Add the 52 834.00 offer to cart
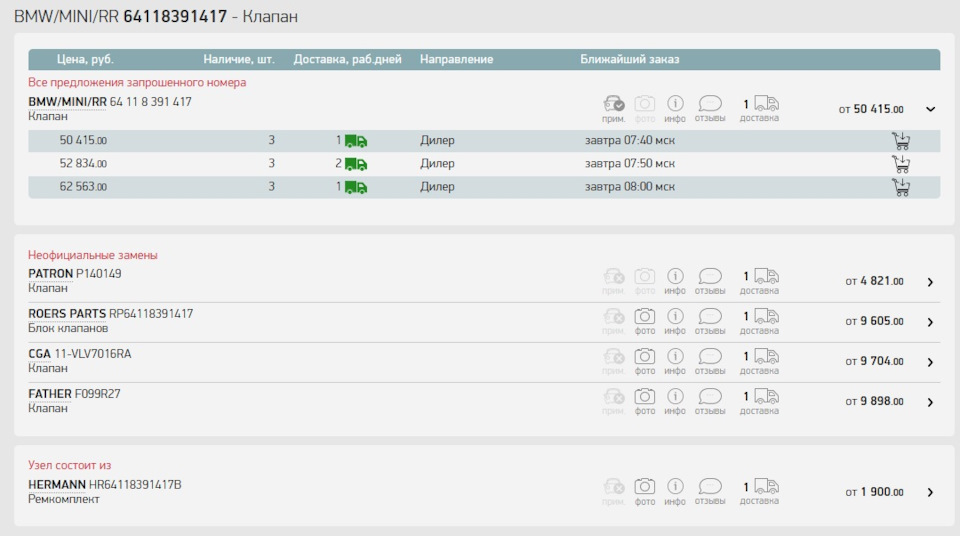960x536 pixels. pyautogui.click(x=901, y=164)
